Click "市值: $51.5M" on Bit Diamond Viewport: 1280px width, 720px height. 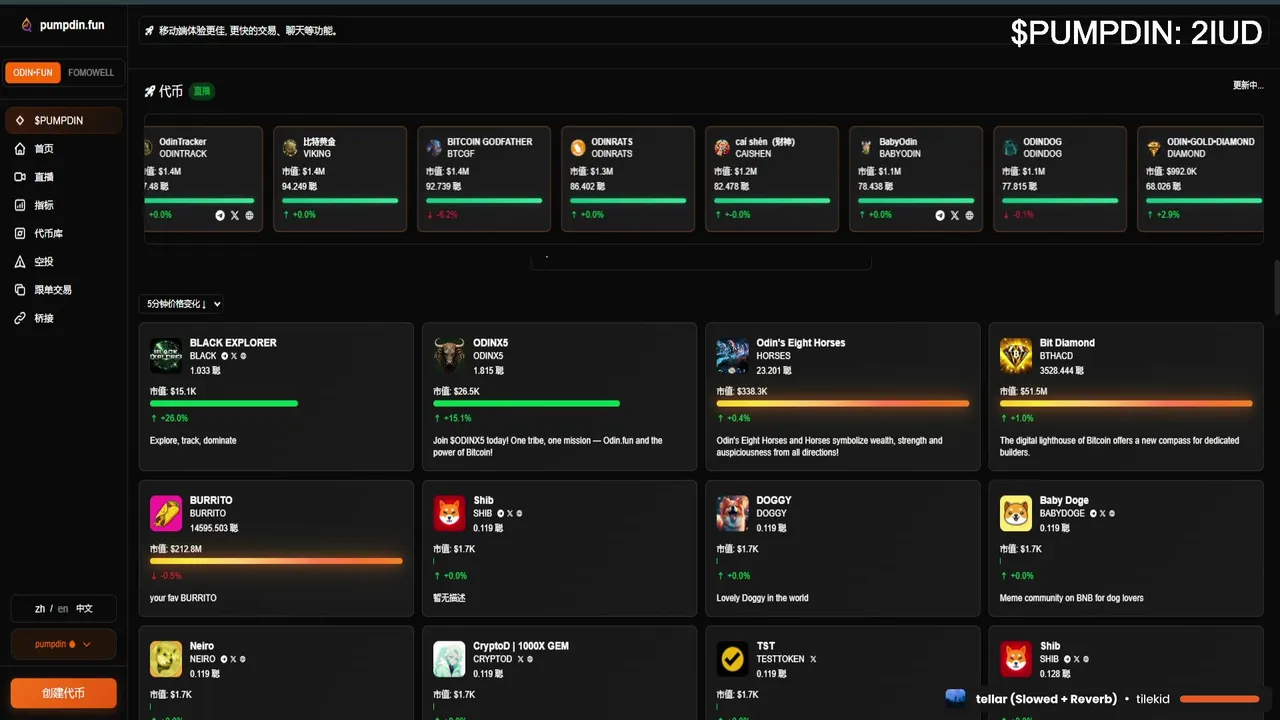[x=1026, y=391]
